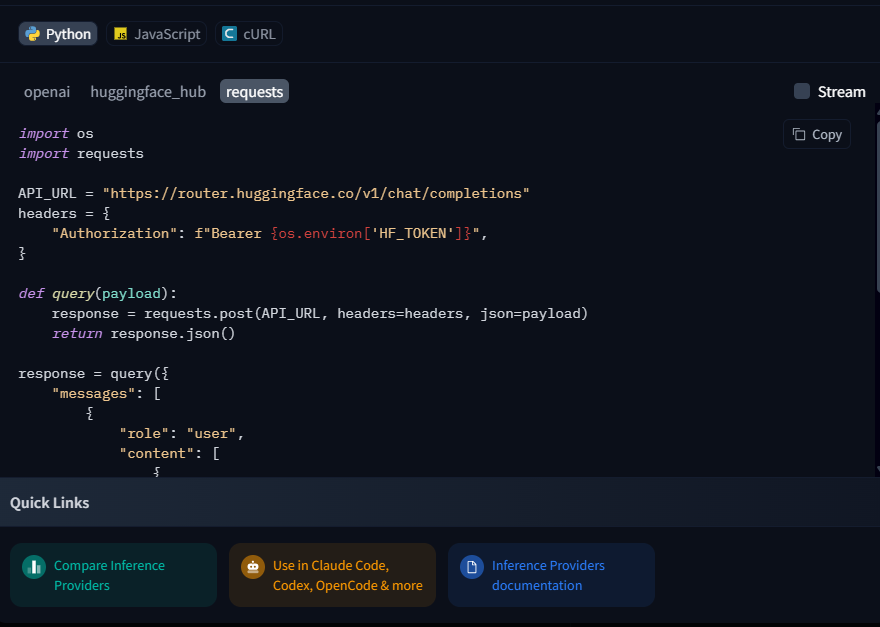Enable the Stream checkbox
The height and width of the screenshot is (627, 880).
pyautogui.click(x=802, y=91)
